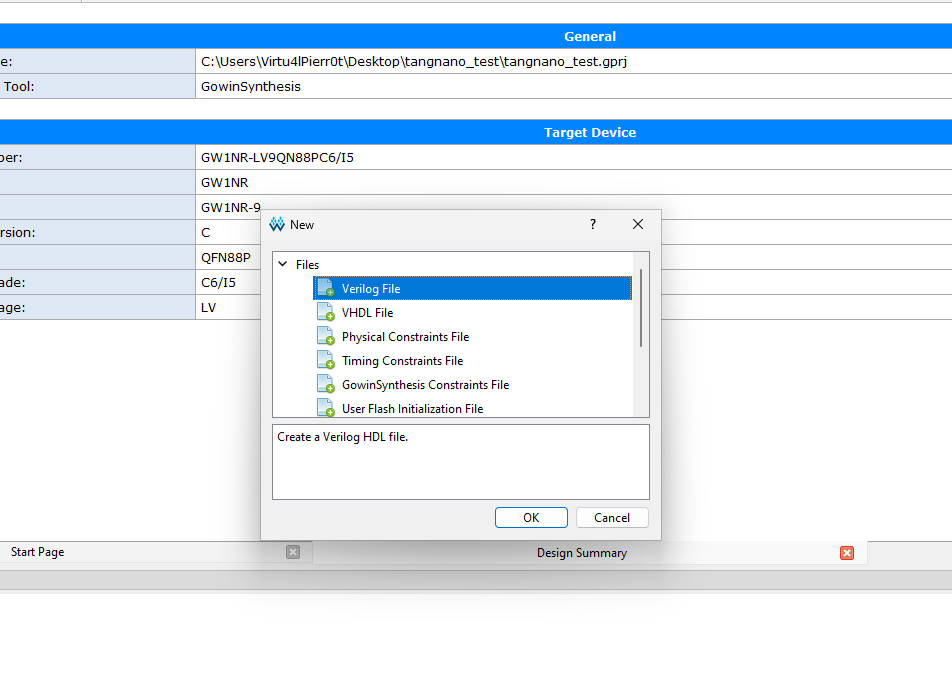This screenshot has height=700, width=952.
Task: Close the Start Page tab
Action: [x=293, y=552]
